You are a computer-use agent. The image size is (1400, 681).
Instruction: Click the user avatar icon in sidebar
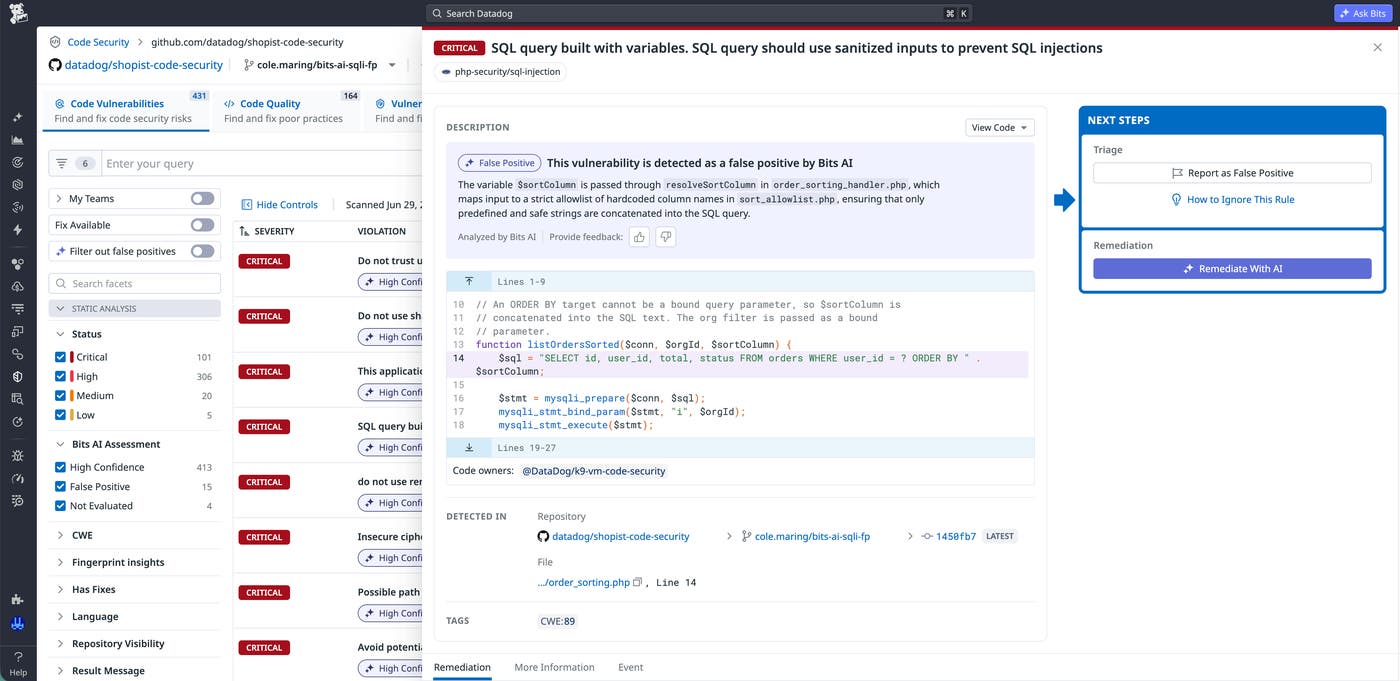point(18,623)
